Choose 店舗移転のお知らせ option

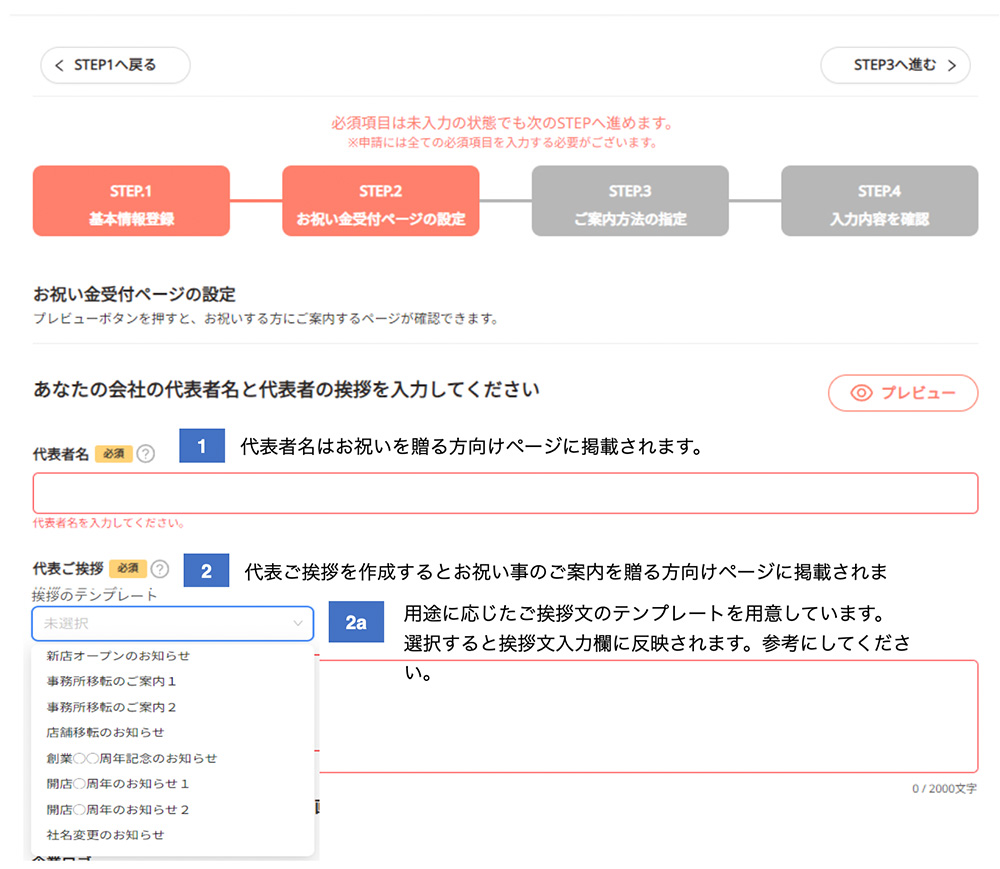click(x=105, y=732)
